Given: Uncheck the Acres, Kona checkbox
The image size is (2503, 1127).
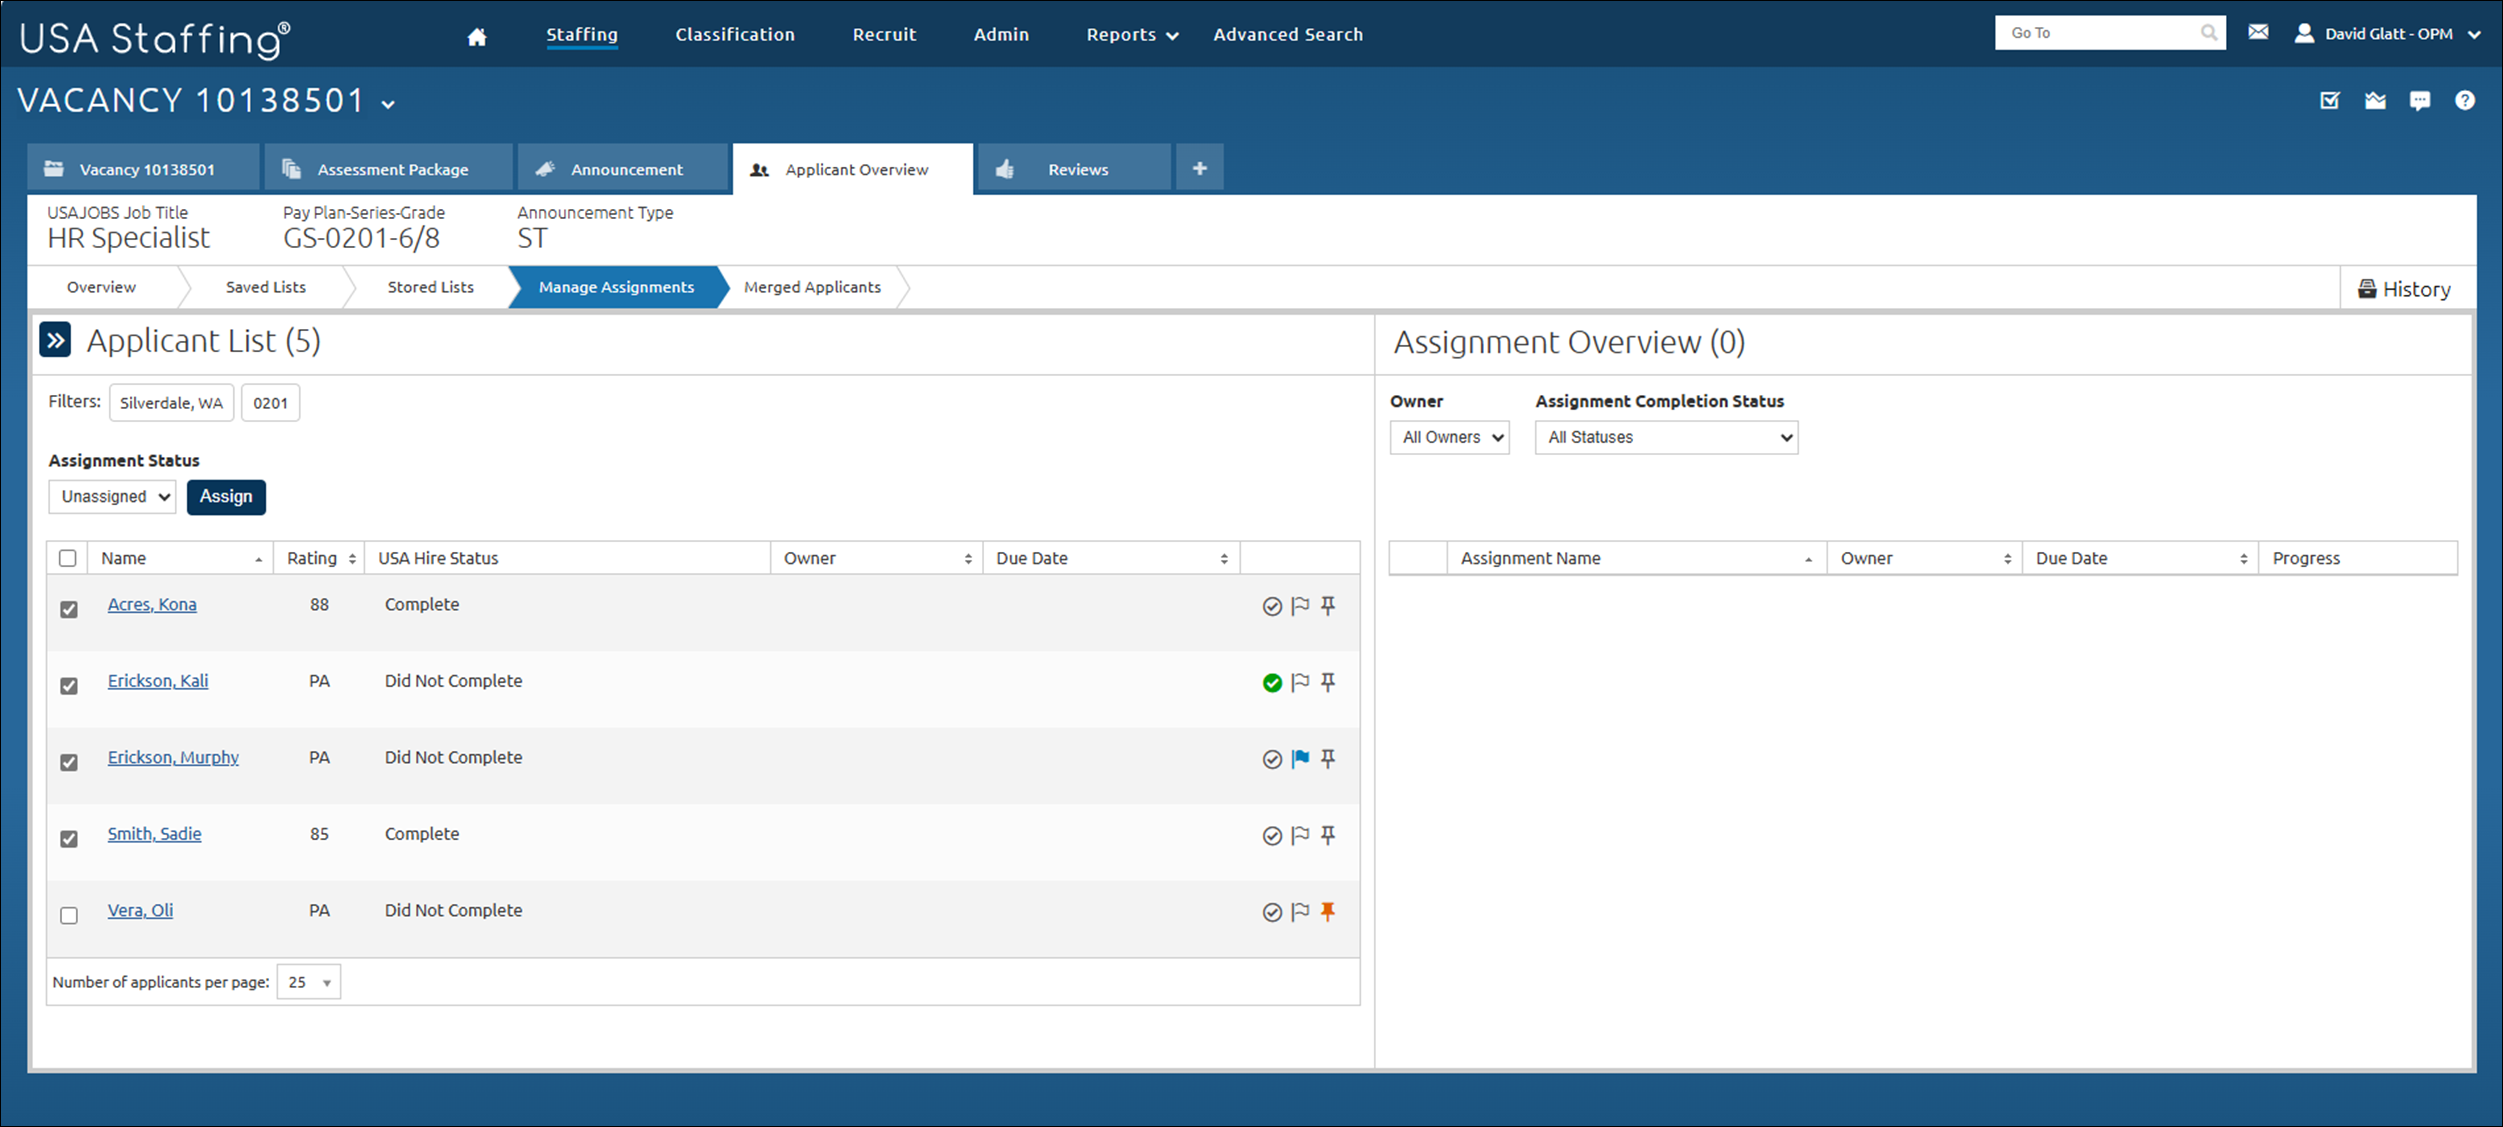Looking at the screenshot, I should [x=69, y=609].
